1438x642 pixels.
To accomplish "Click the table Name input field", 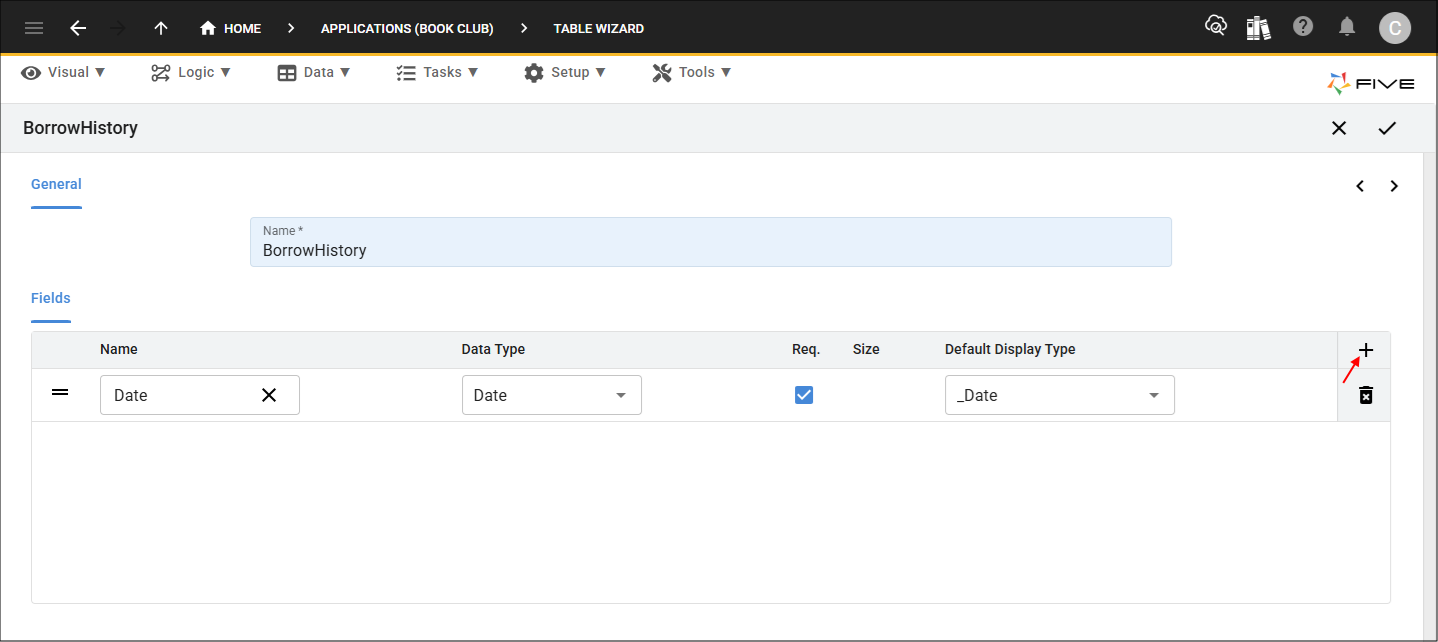I will pos(711,242).
